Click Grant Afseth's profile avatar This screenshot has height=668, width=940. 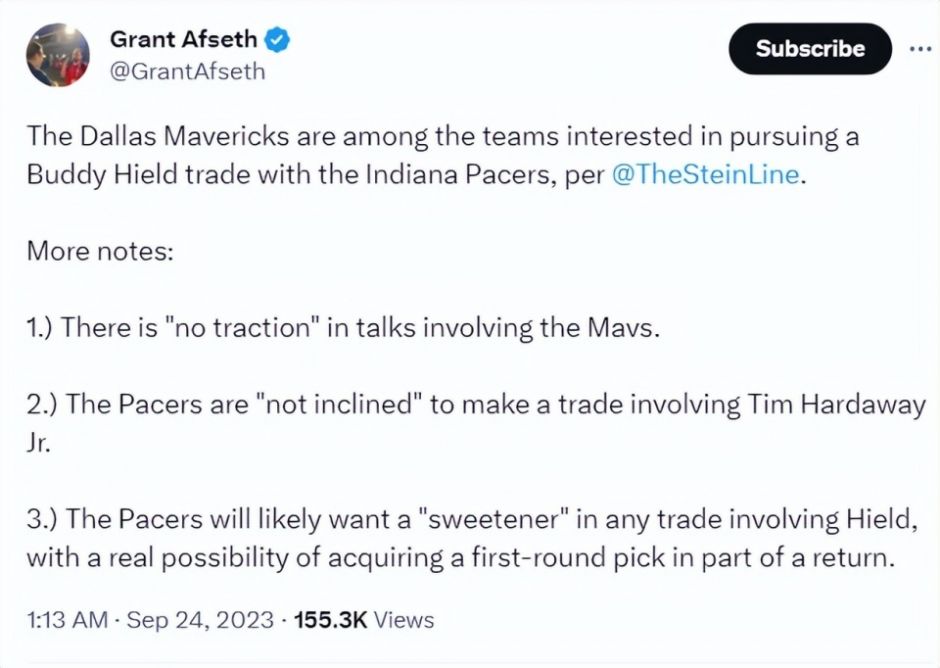click(x=59, y=56)
